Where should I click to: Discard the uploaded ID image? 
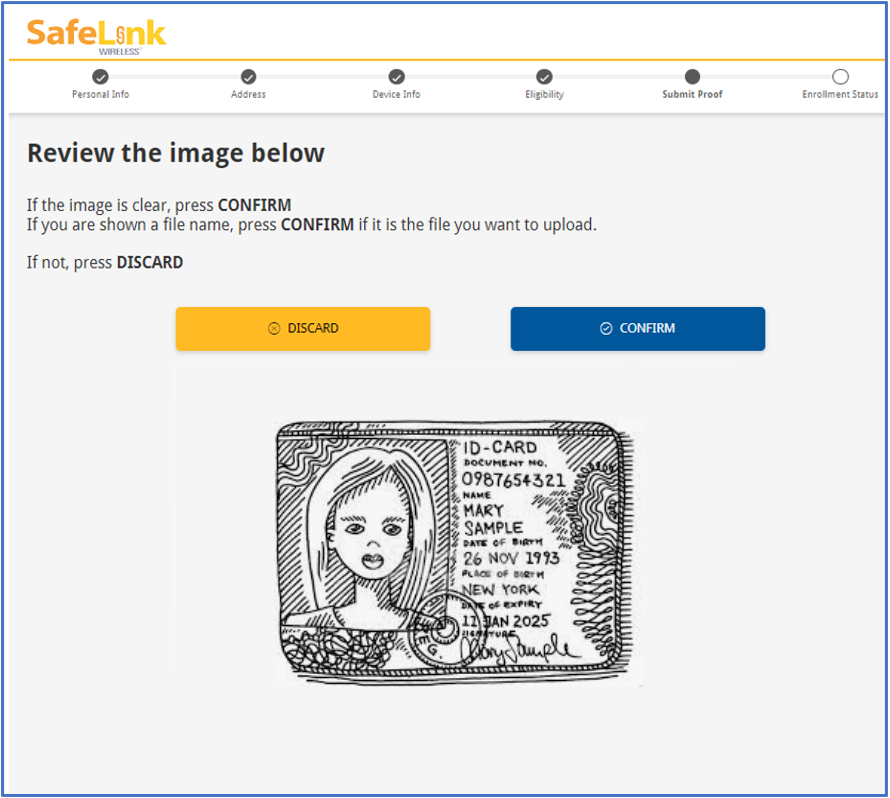(303, 329)
